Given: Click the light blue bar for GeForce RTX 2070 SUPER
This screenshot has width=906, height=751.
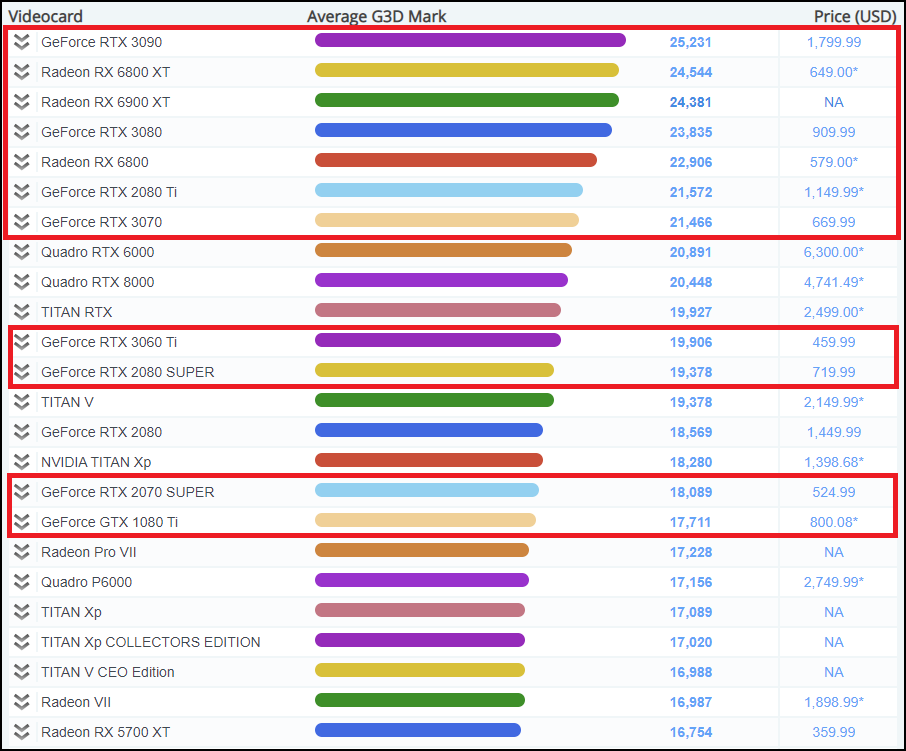Looking at the screenshot, I should coord(427,490).
